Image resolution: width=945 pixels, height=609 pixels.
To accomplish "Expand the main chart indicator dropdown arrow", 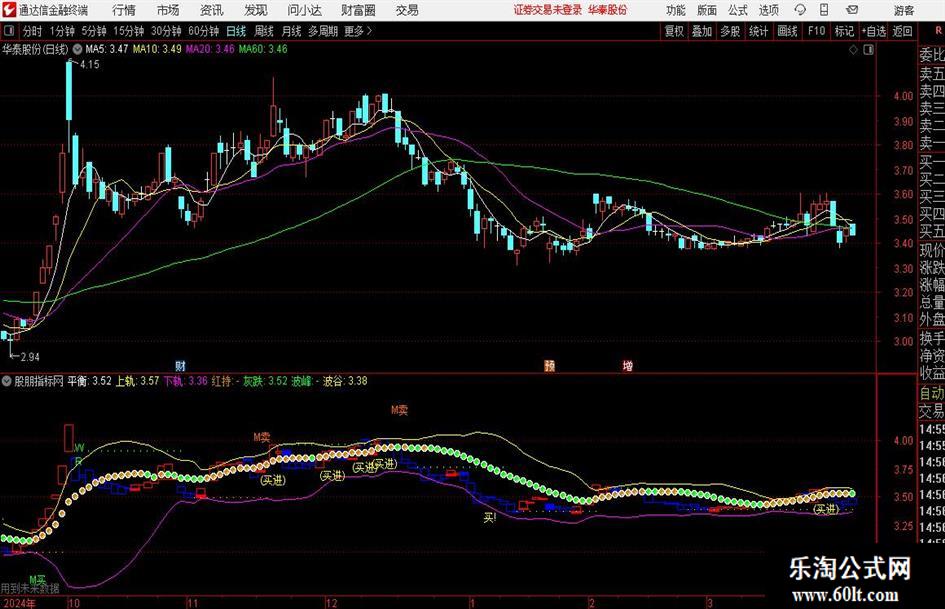I will (x=77, y=49).
